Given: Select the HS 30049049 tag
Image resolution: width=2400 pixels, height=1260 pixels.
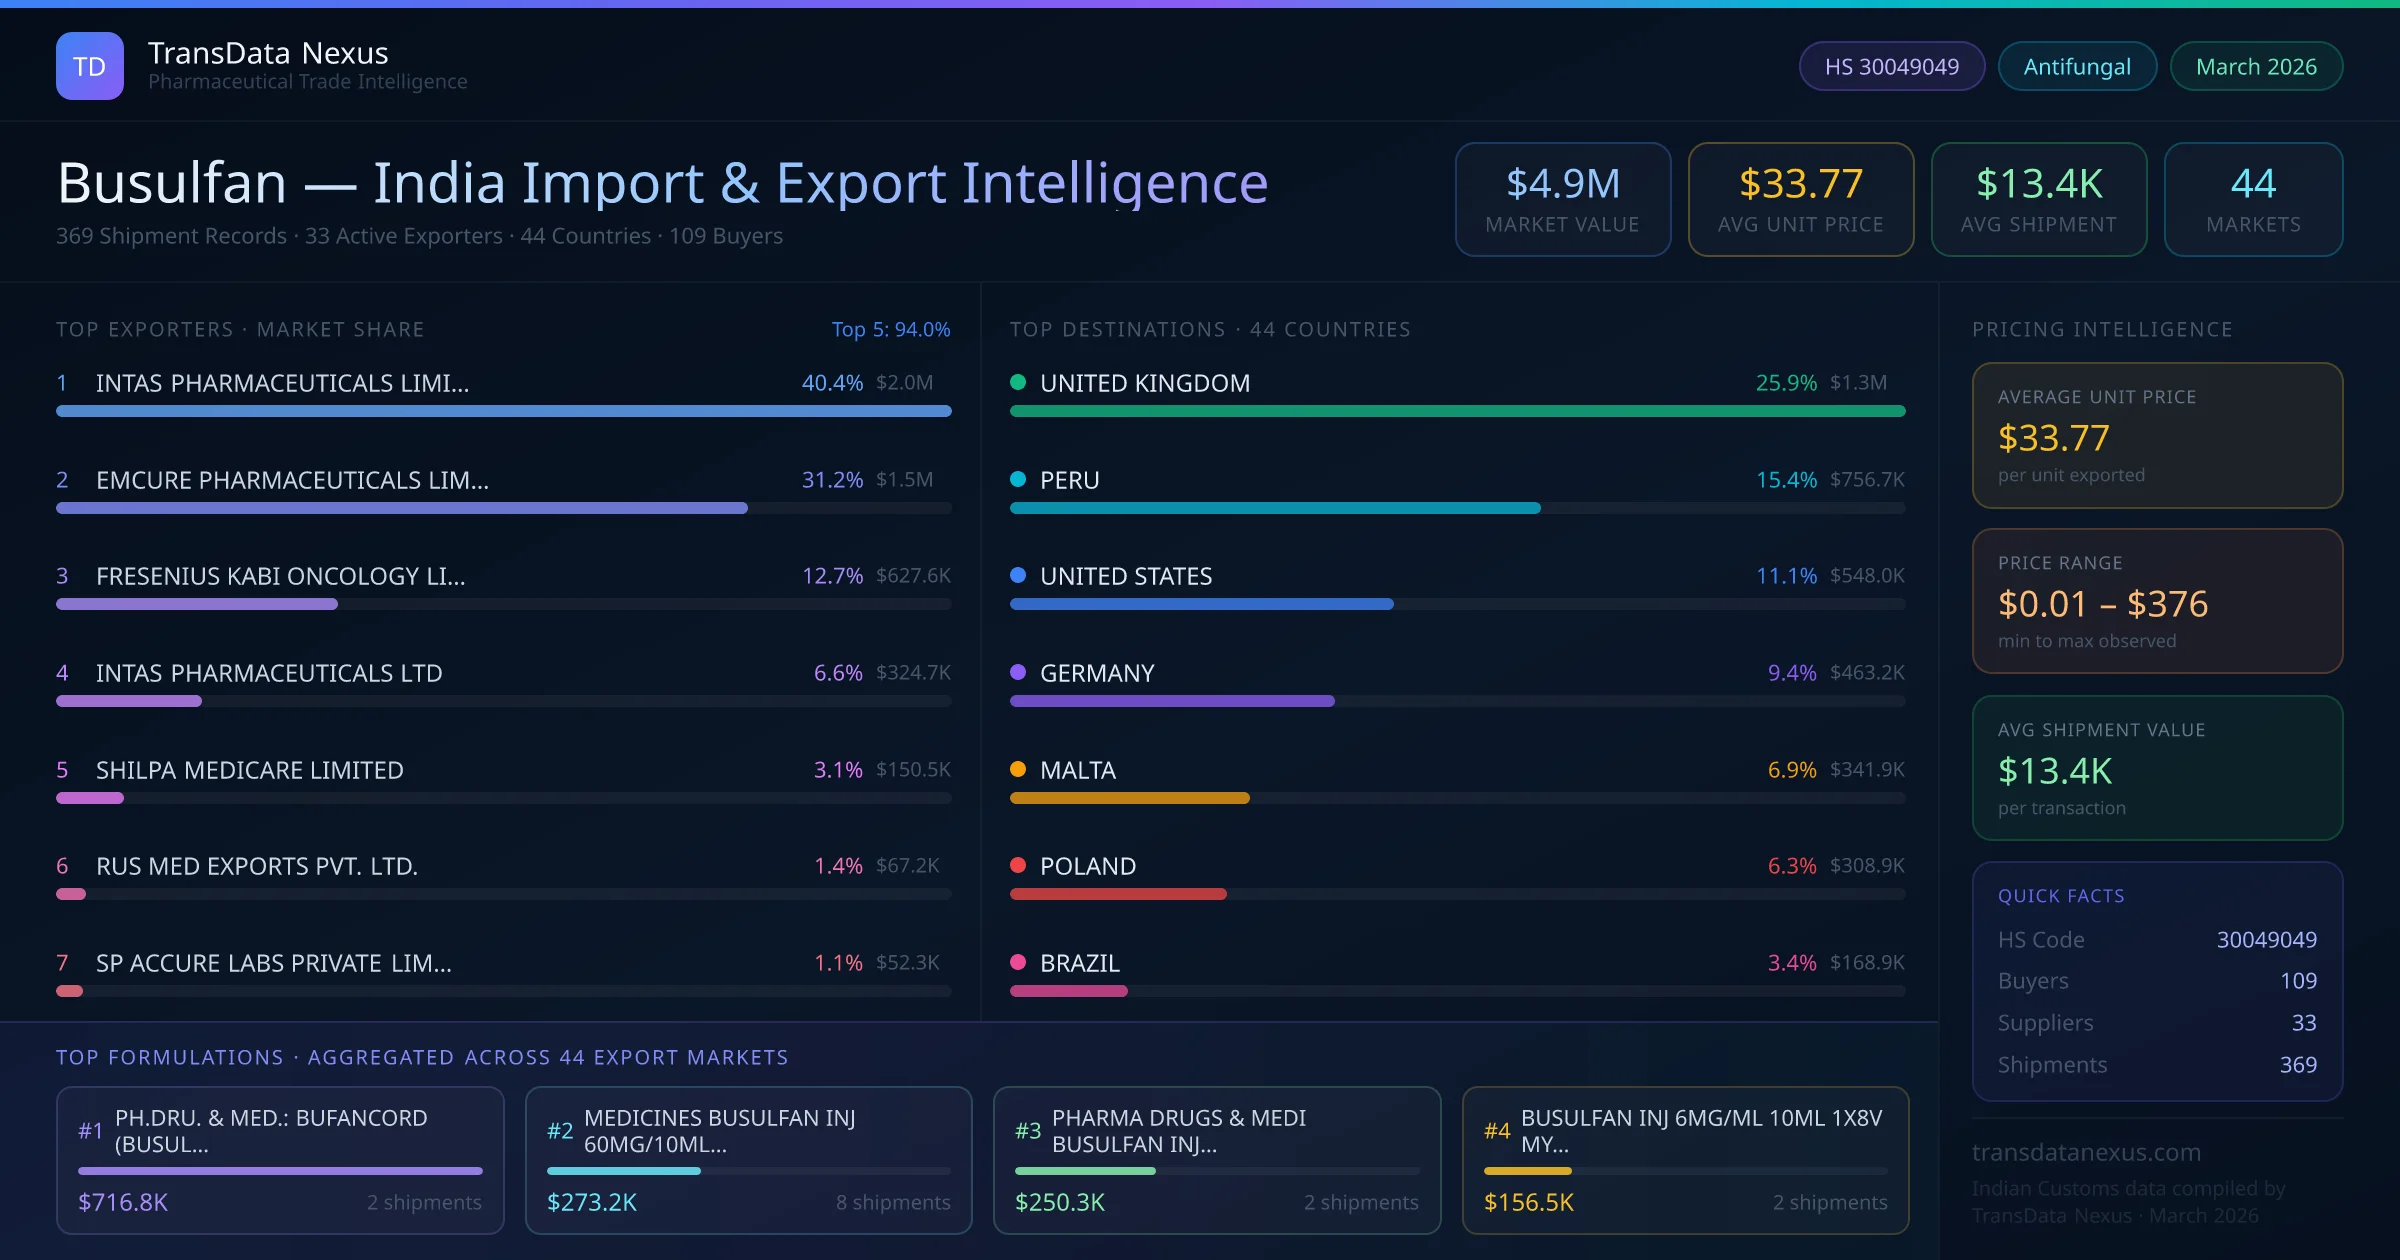Looking at the screenshot, I should click(x=1891, y=66).
